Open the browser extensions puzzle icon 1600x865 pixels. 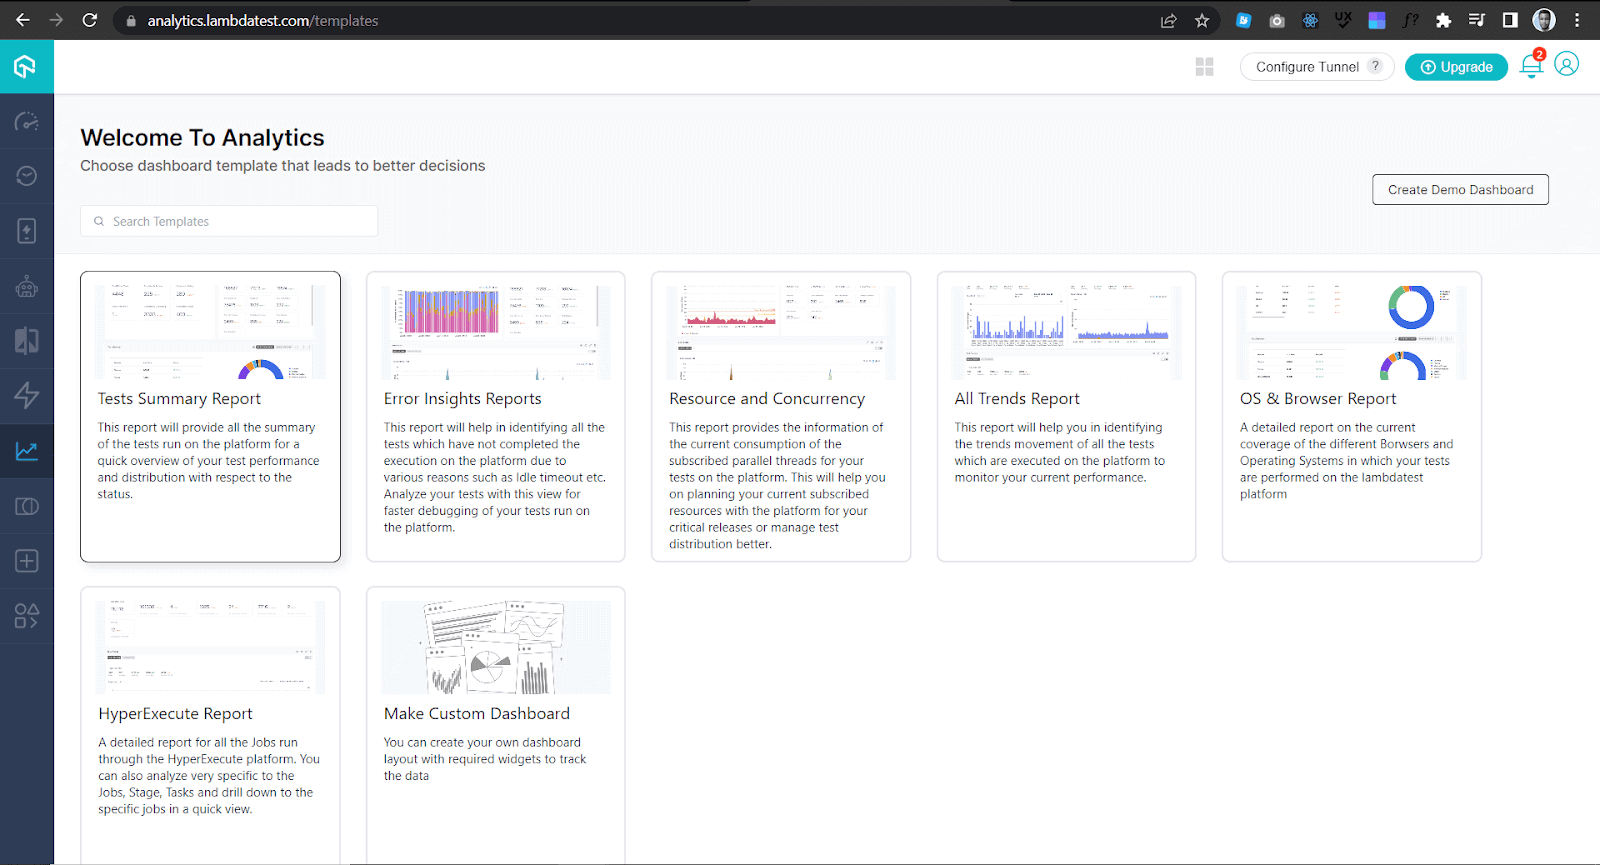tap(1443, 20)
